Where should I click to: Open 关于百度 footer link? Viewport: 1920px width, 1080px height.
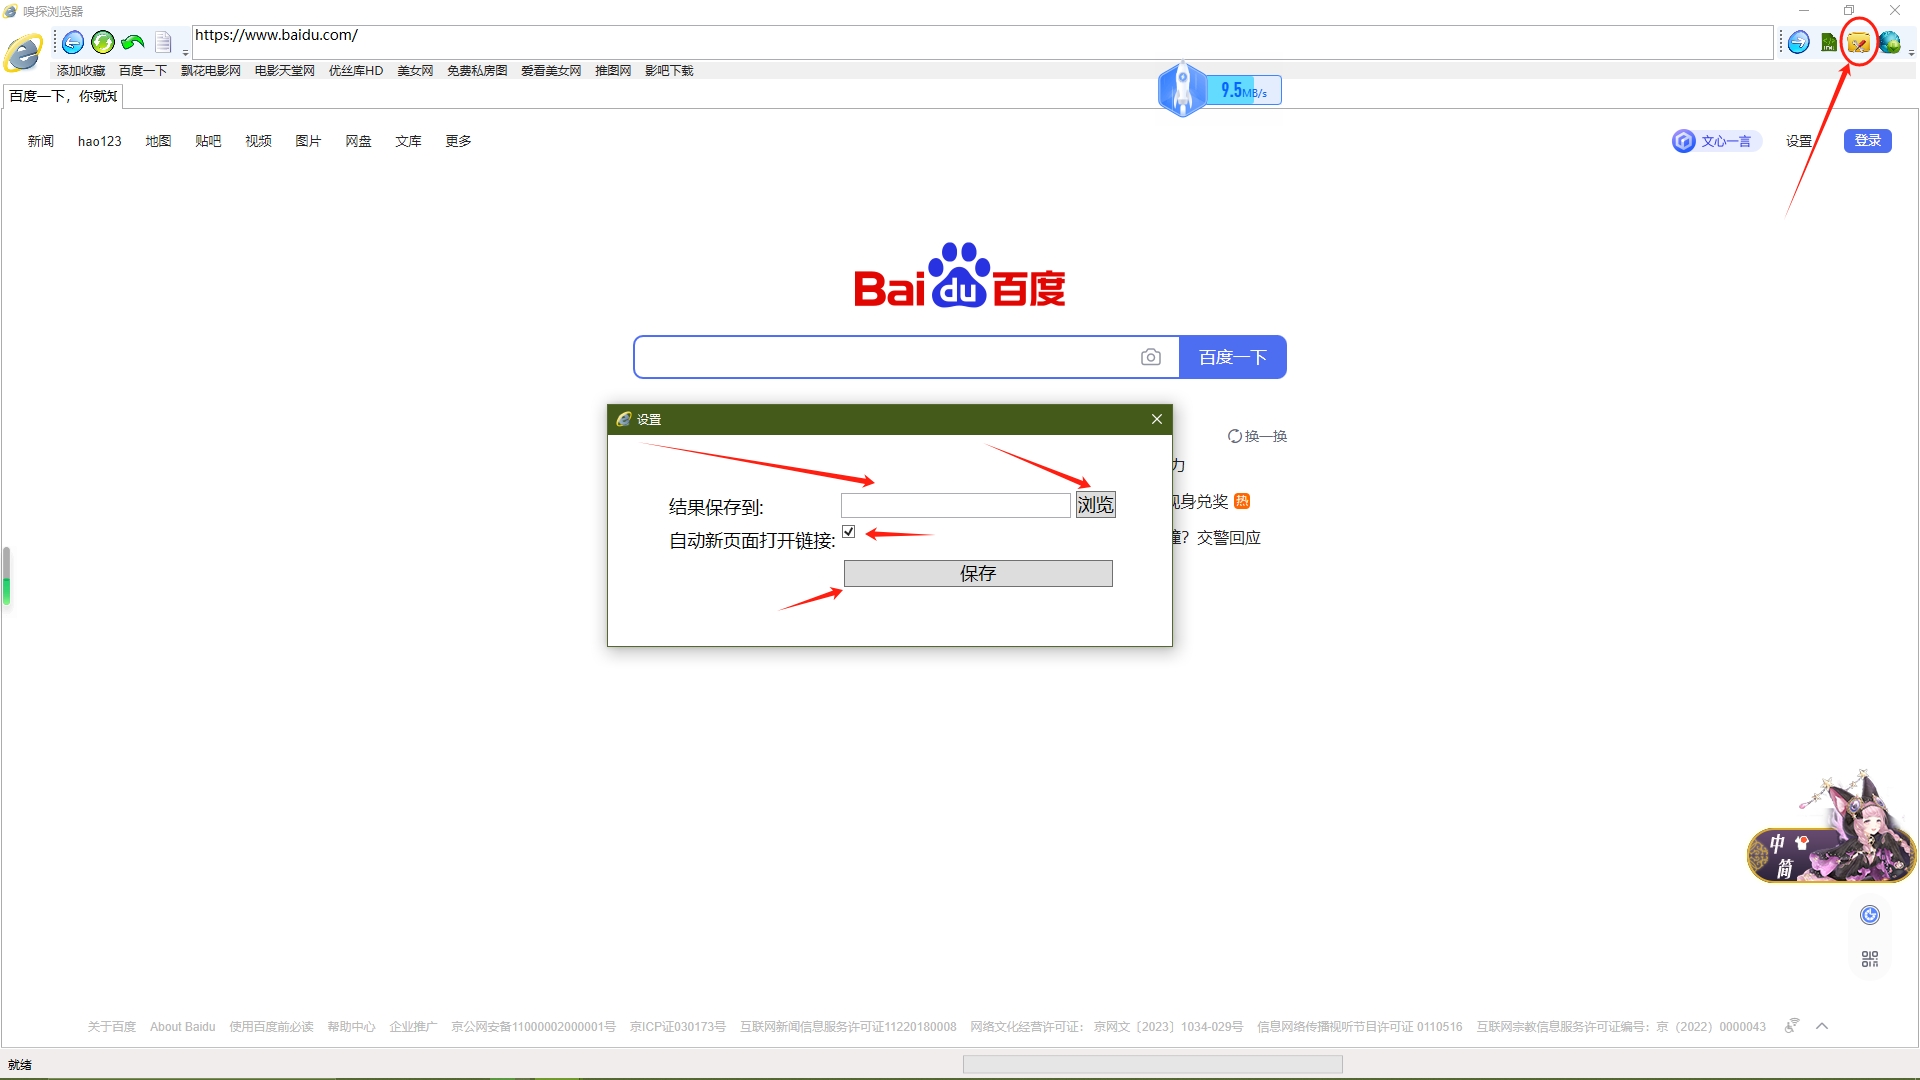pos(112,1027)
